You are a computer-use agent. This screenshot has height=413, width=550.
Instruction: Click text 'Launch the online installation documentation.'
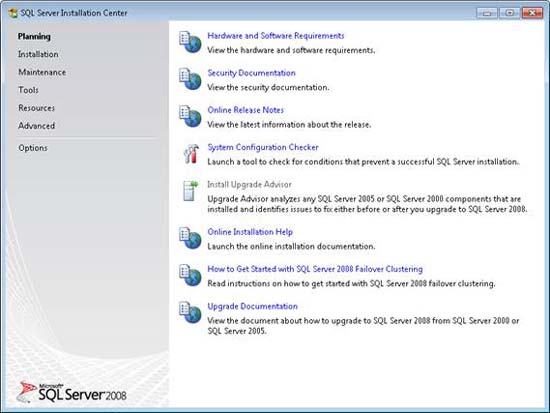(x=291, y=246)
